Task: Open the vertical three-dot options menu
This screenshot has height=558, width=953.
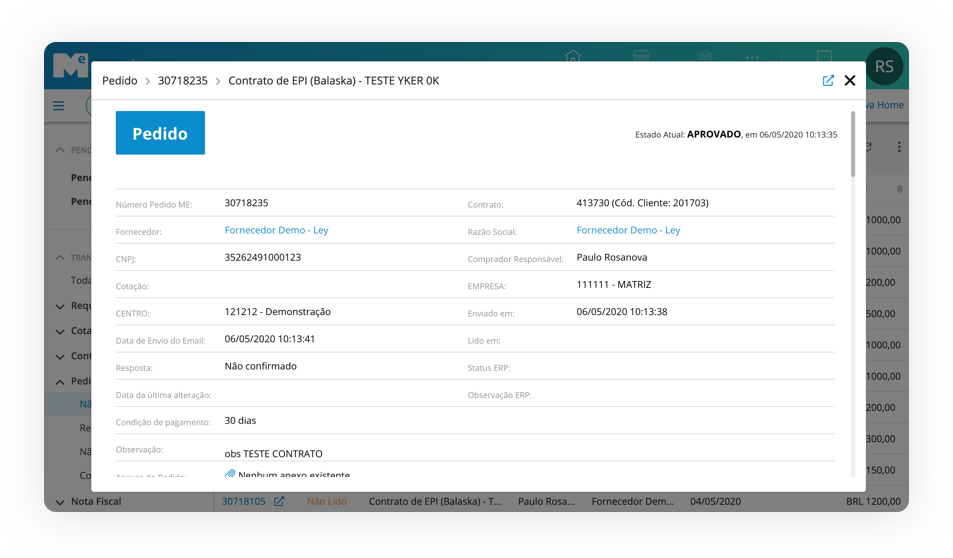Action: 899,146
